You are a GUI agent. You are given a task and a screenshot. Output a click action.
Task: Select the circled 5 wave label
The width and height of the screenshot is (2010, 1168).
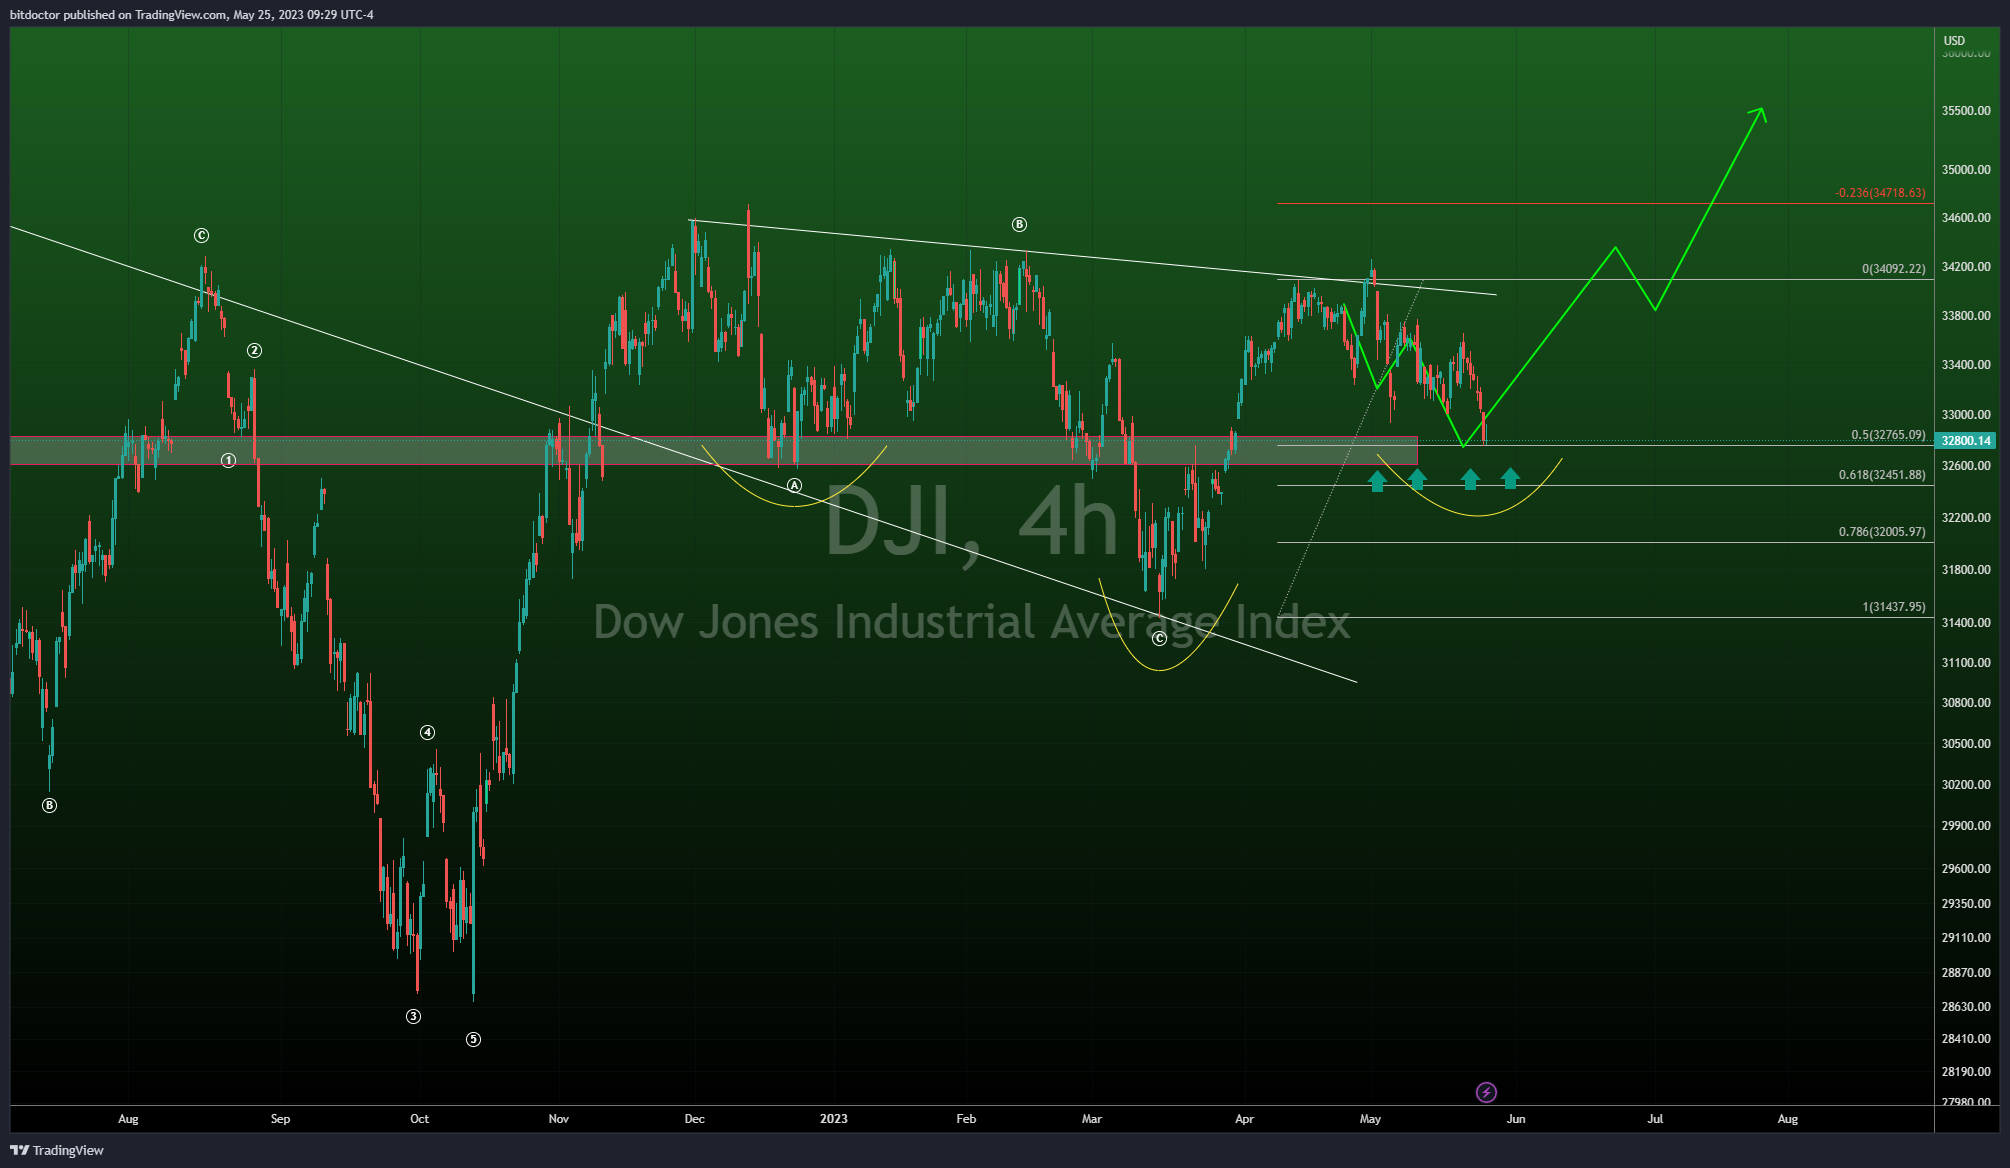tap(473, 1039)
